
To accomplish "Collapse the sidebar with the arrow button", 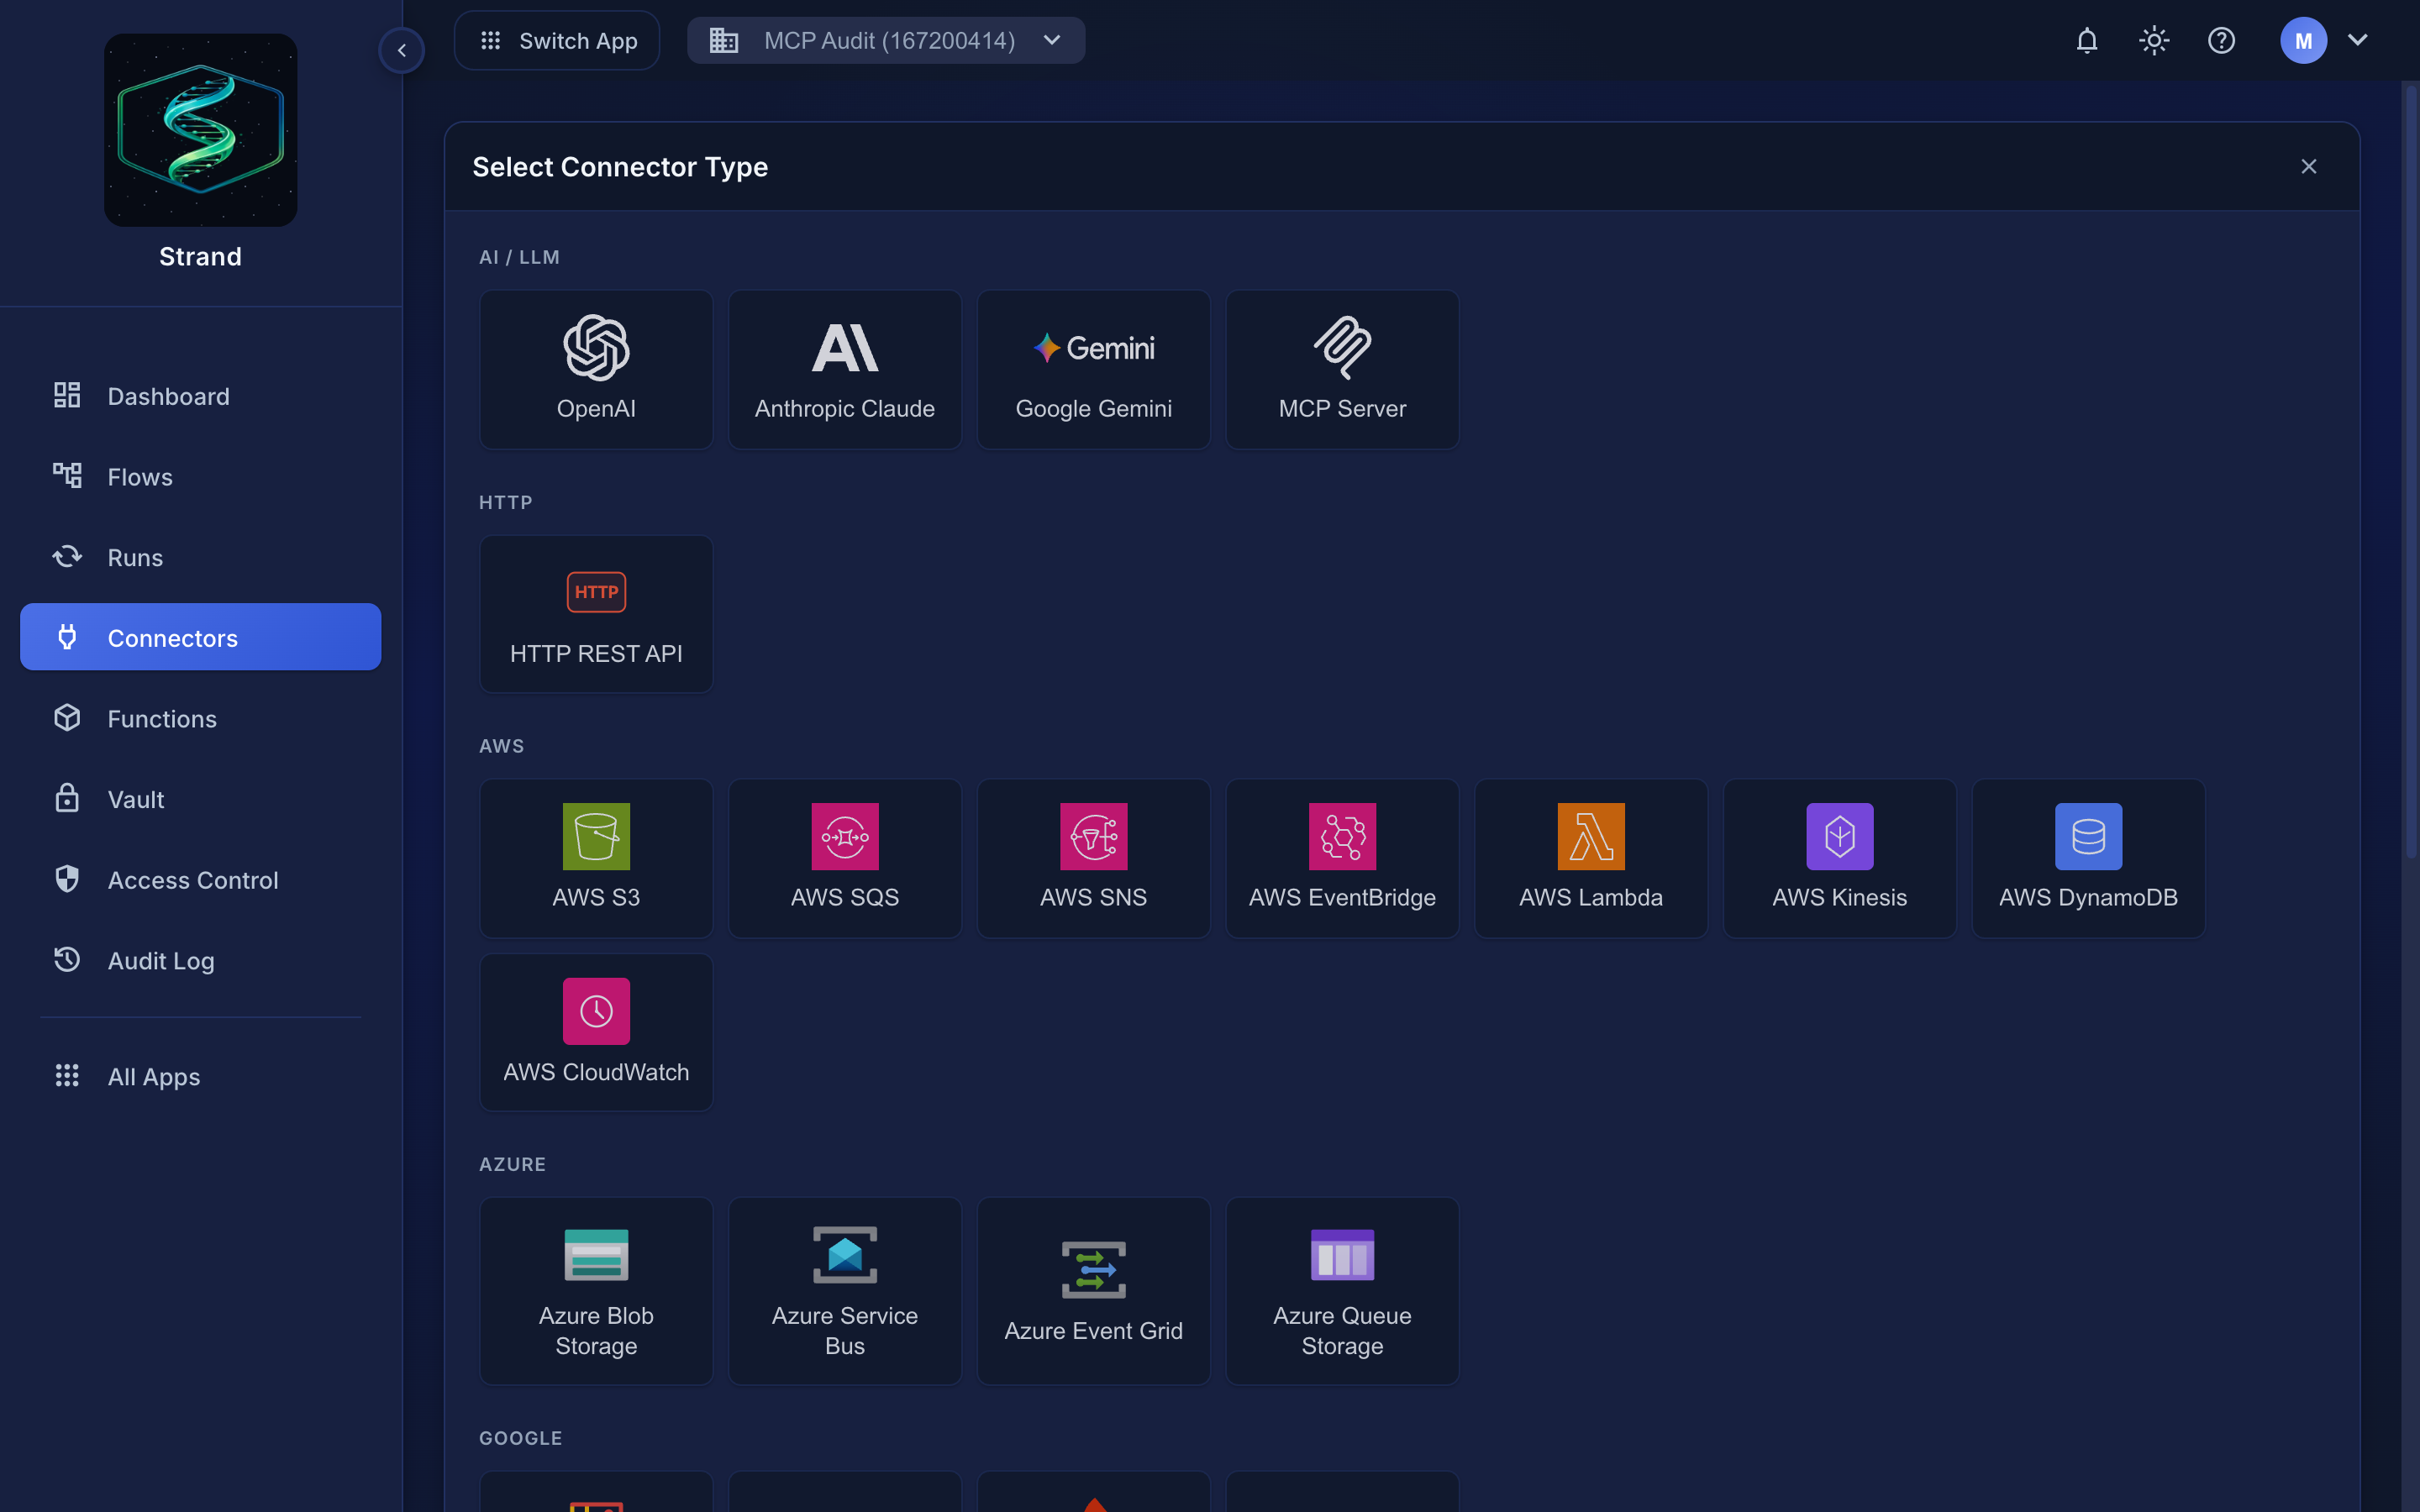I will (x=402, y=50).
